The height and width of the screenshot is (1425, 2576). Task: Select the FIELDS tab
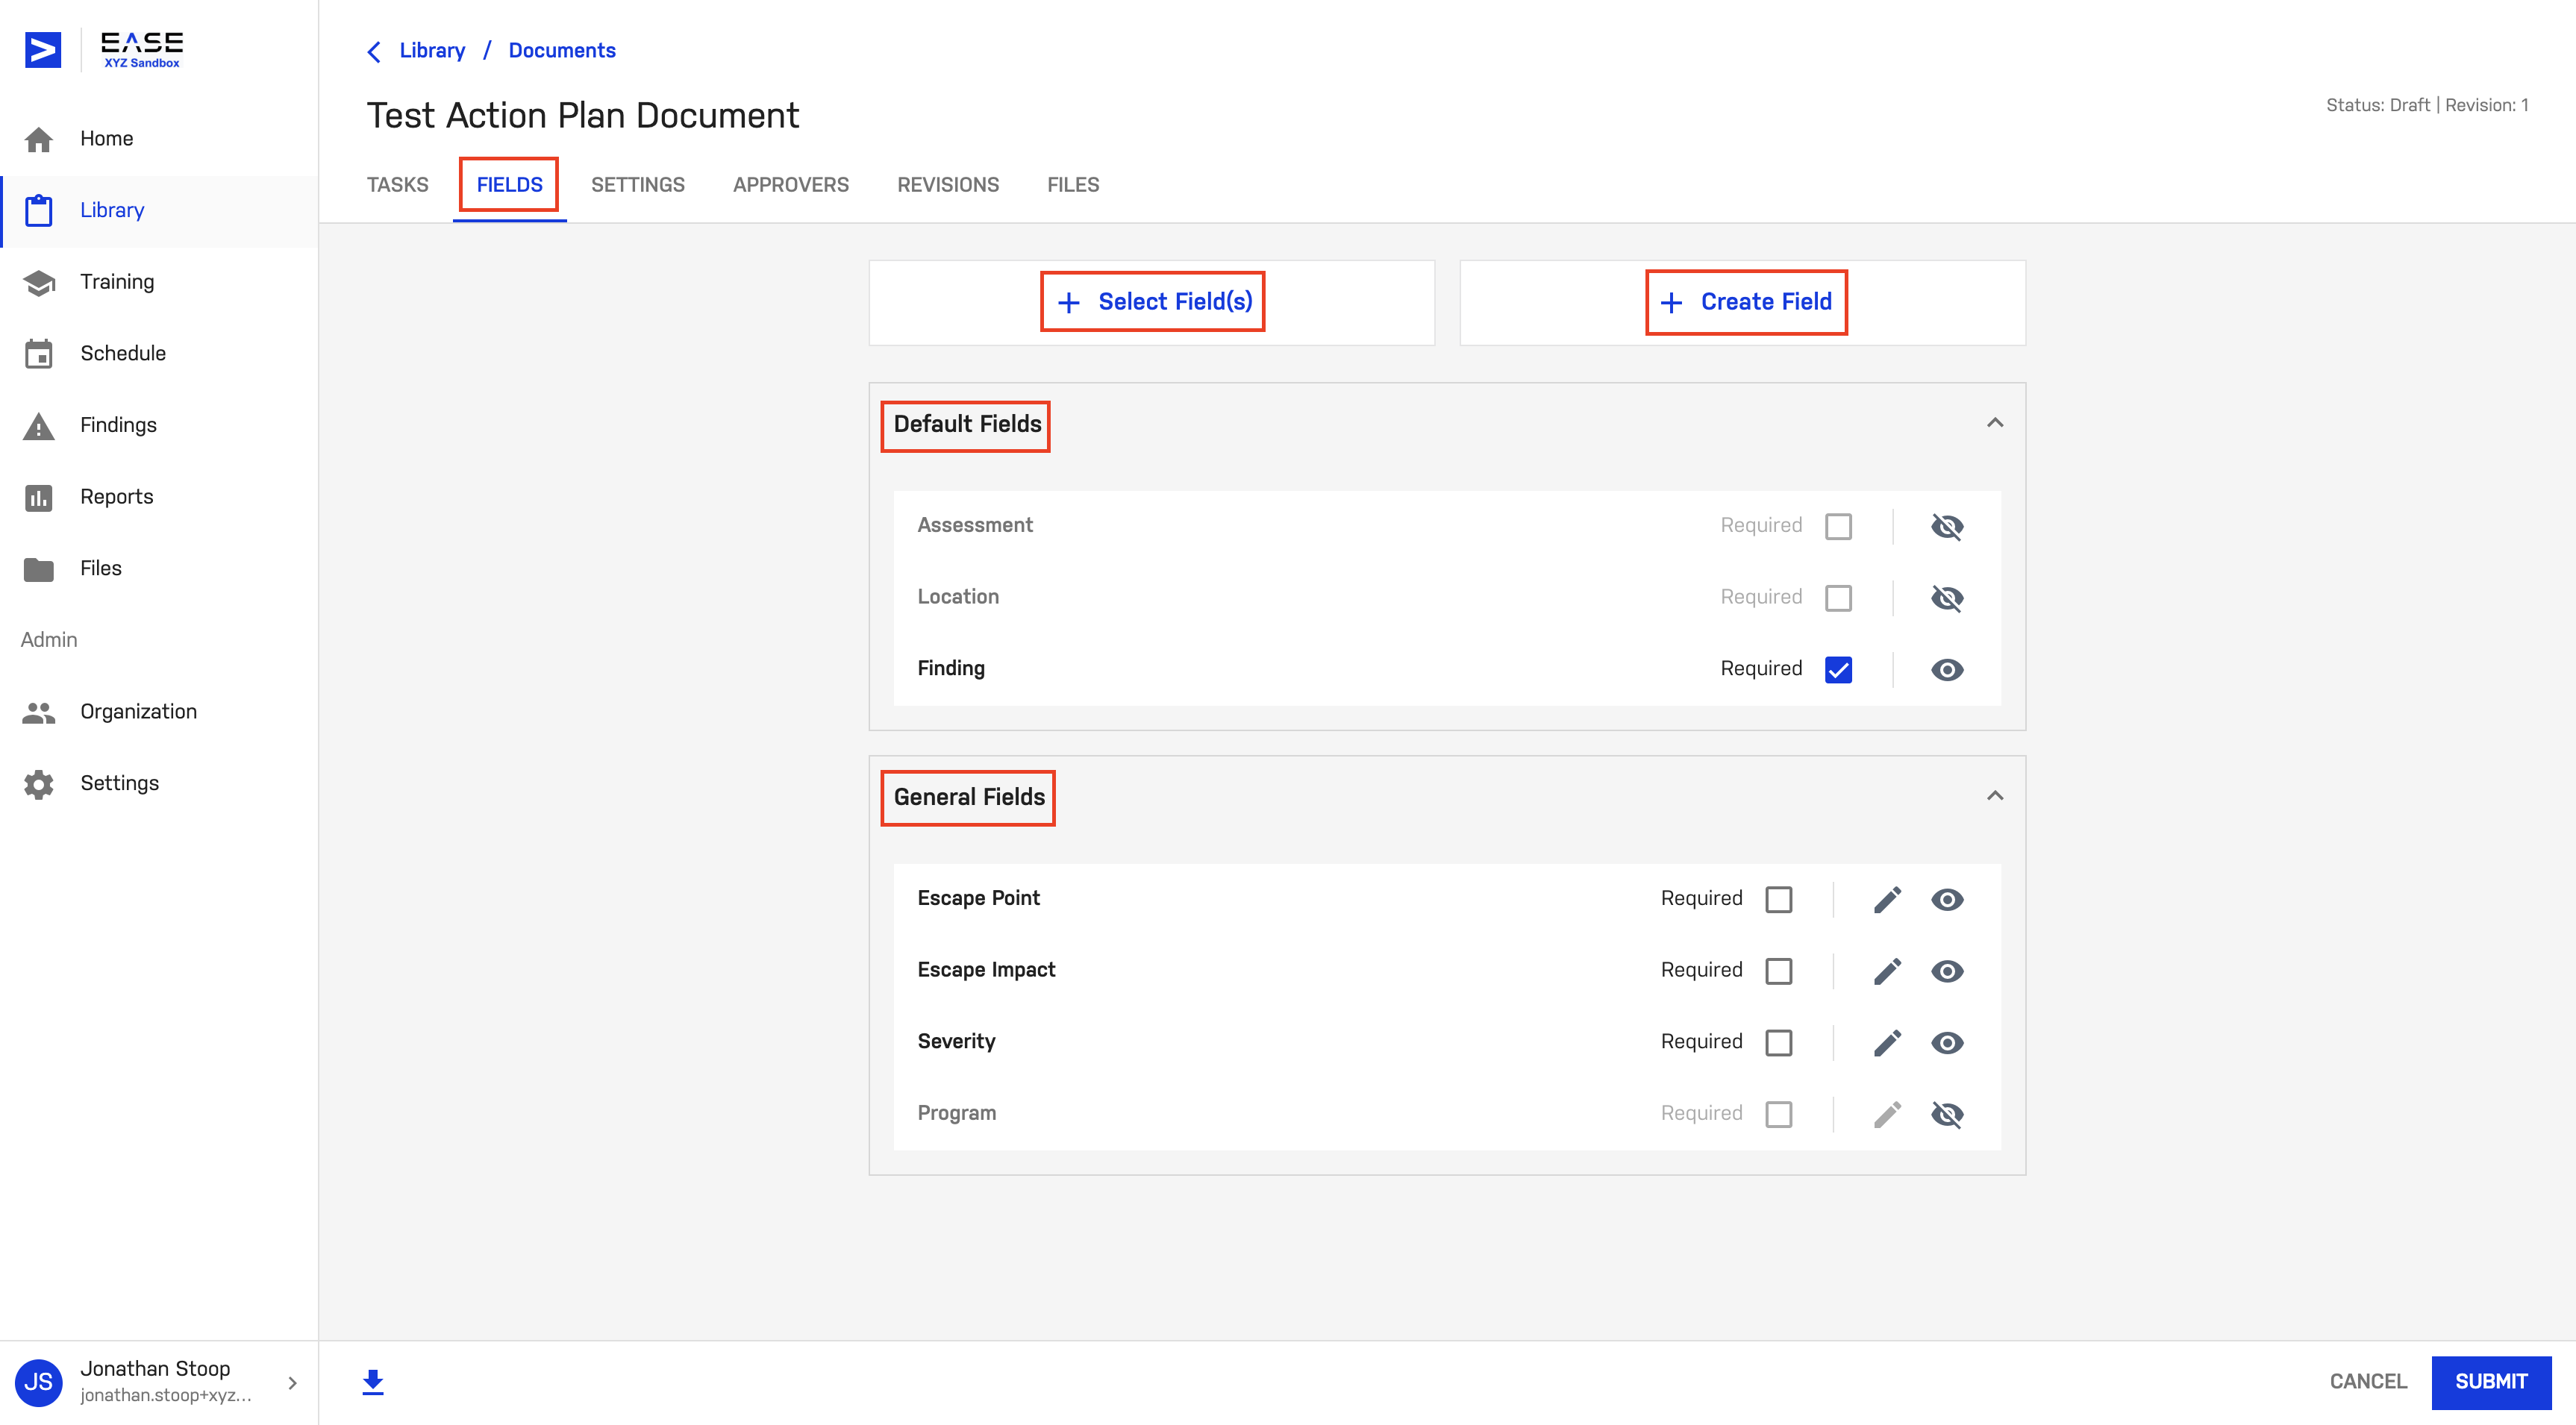509,185
